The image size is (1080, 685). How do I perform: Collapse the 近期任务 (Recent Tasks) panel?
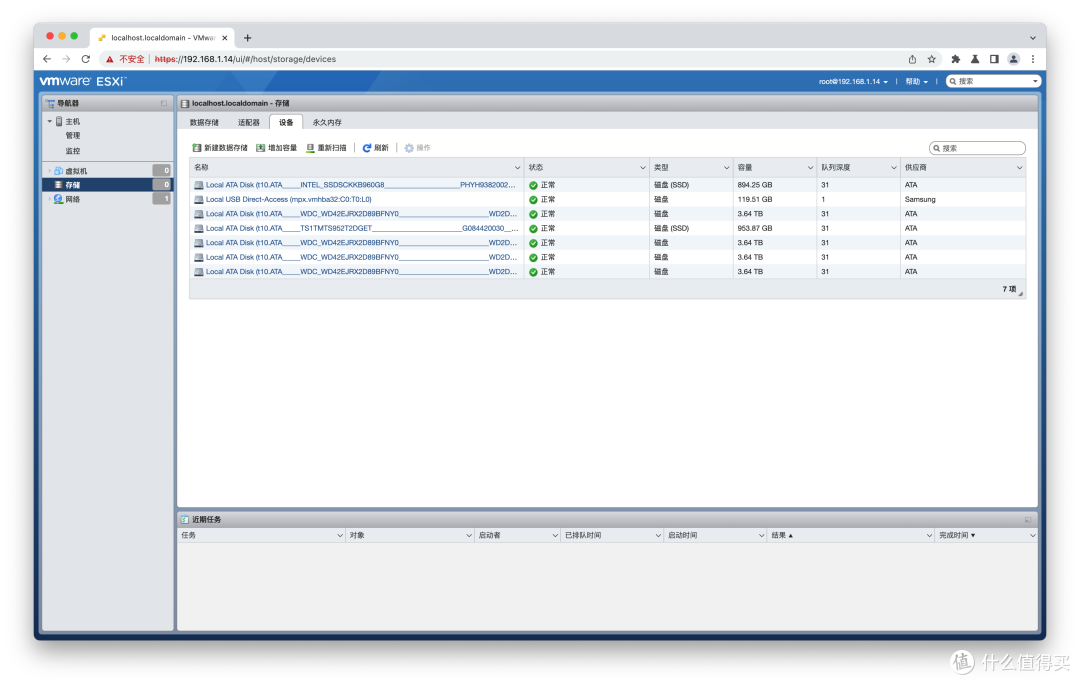[1029, 519]
